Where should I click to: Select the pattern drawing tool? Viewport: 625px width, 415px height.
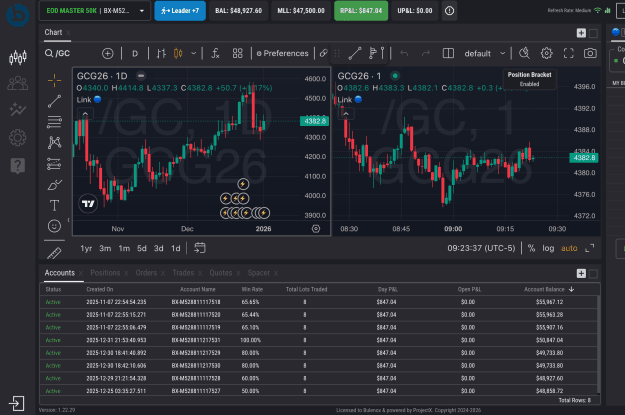[54, 143]
